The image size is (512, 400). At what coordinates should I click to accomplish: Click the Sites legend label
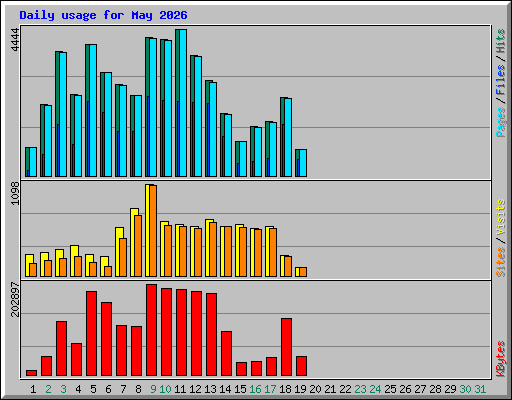pos(500,262)
